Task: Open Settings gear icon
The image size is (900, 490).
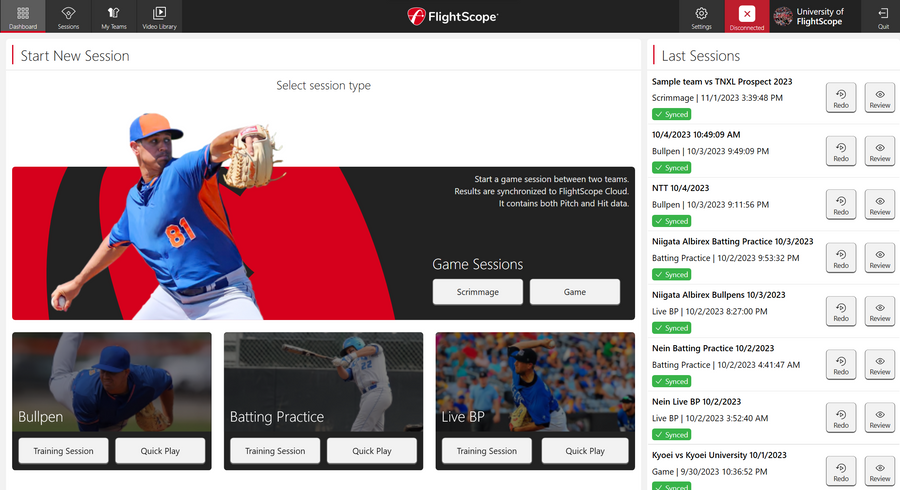Action: tap(701, 16)
